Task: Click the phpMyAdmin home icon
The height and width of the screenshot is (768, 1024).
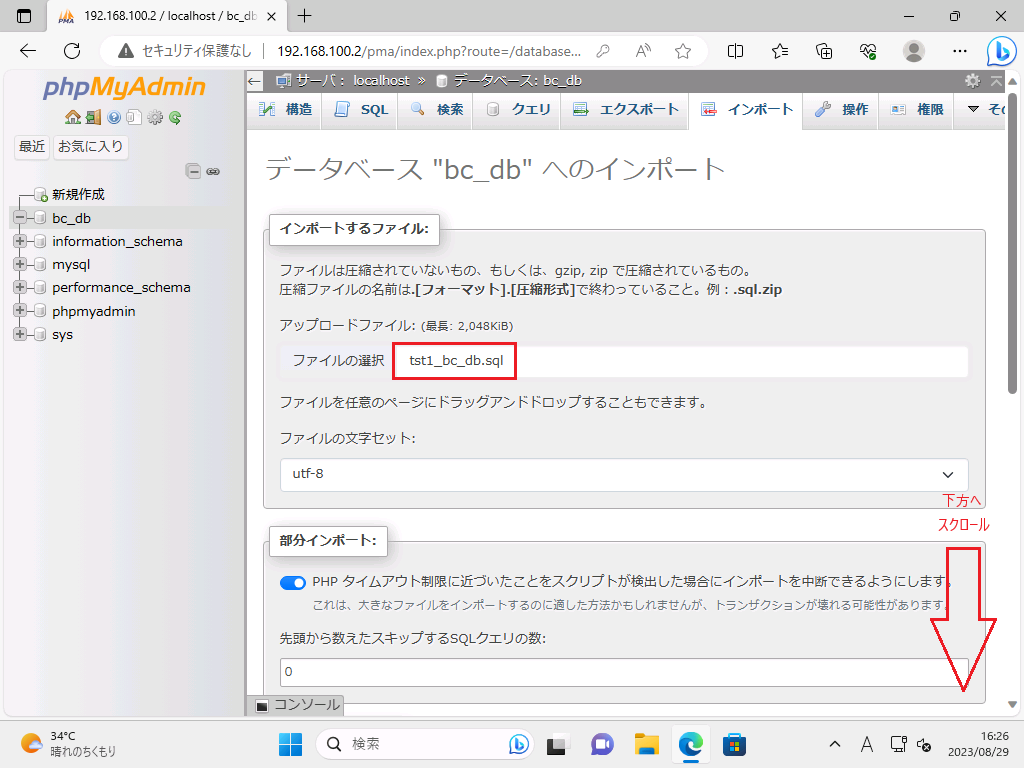Action: click(x=72, y=117)
